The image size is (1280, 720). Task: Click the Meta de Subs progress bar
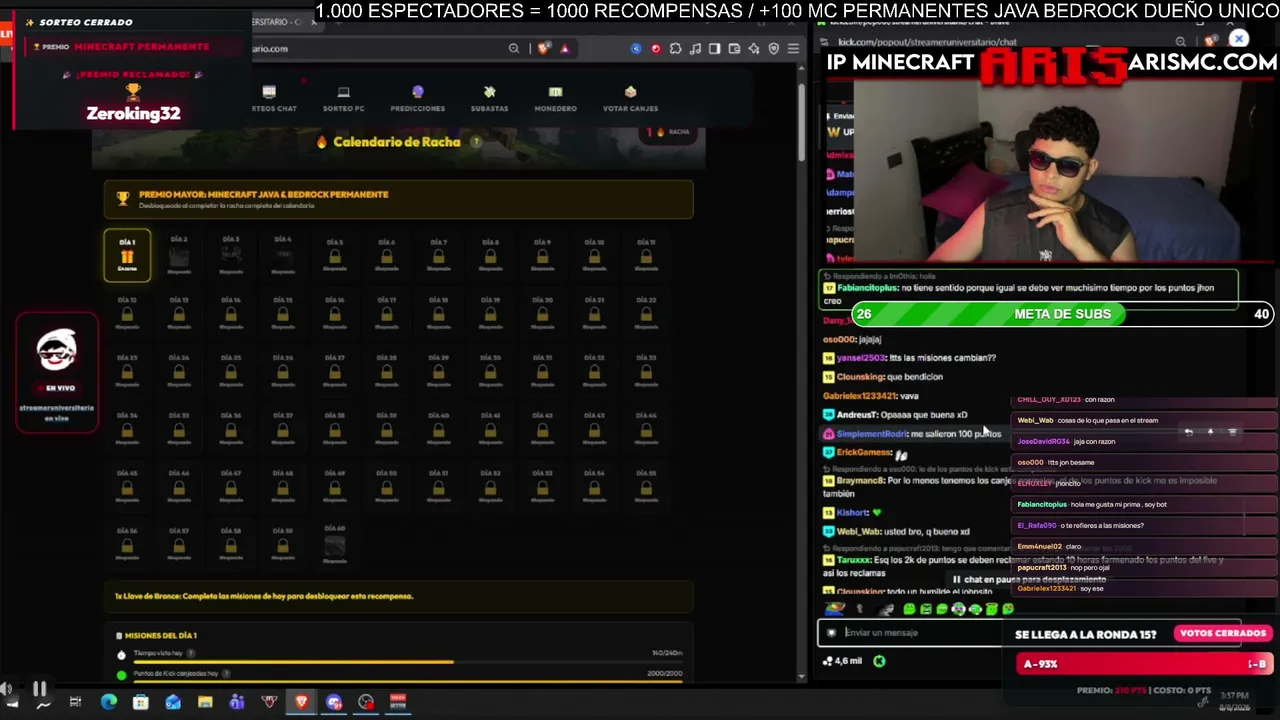1062,314
